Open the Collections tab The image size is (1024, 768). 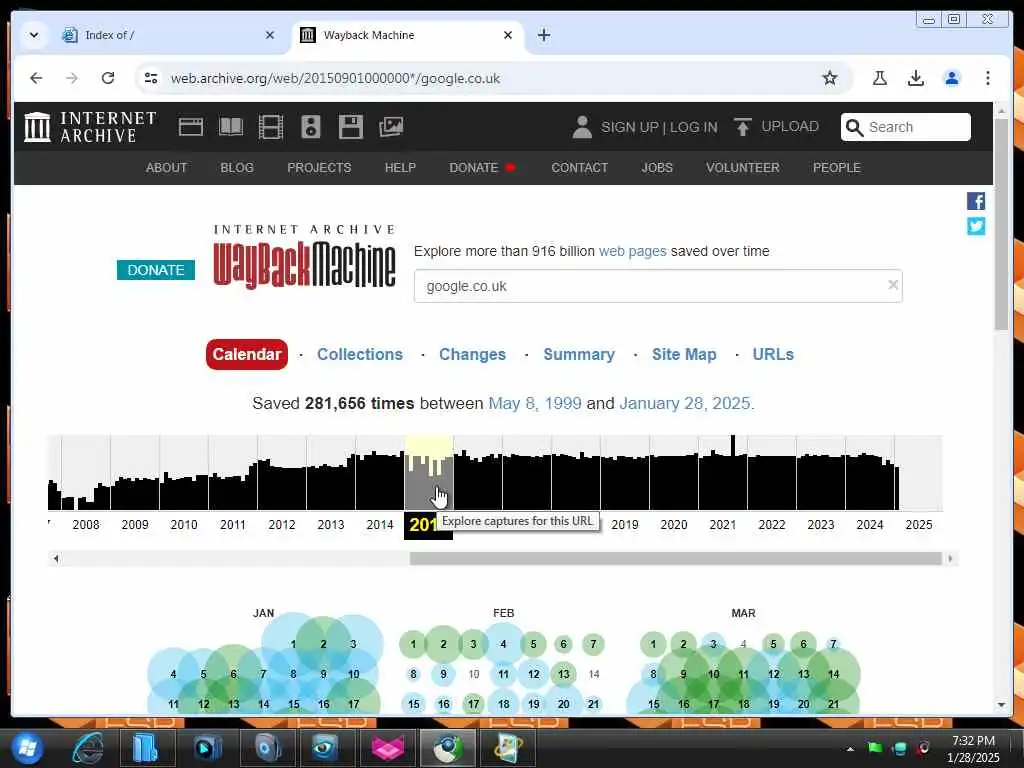(x=360, y=354)
